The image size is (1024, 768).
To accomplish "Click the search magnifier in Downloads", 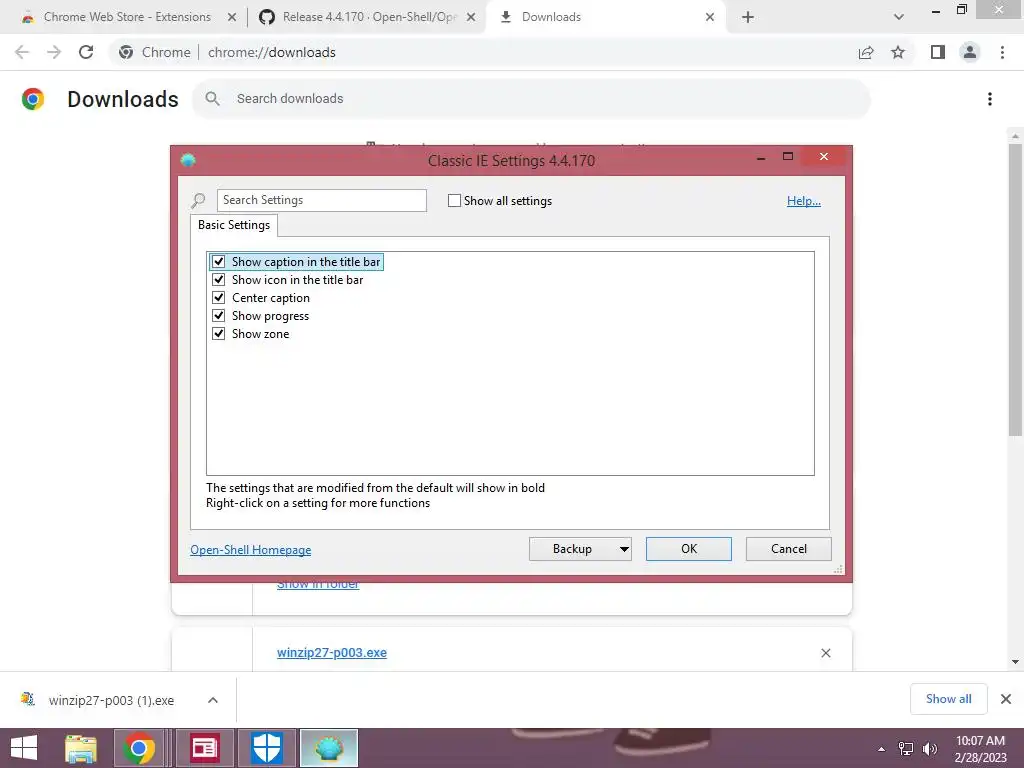I will 212,99.
